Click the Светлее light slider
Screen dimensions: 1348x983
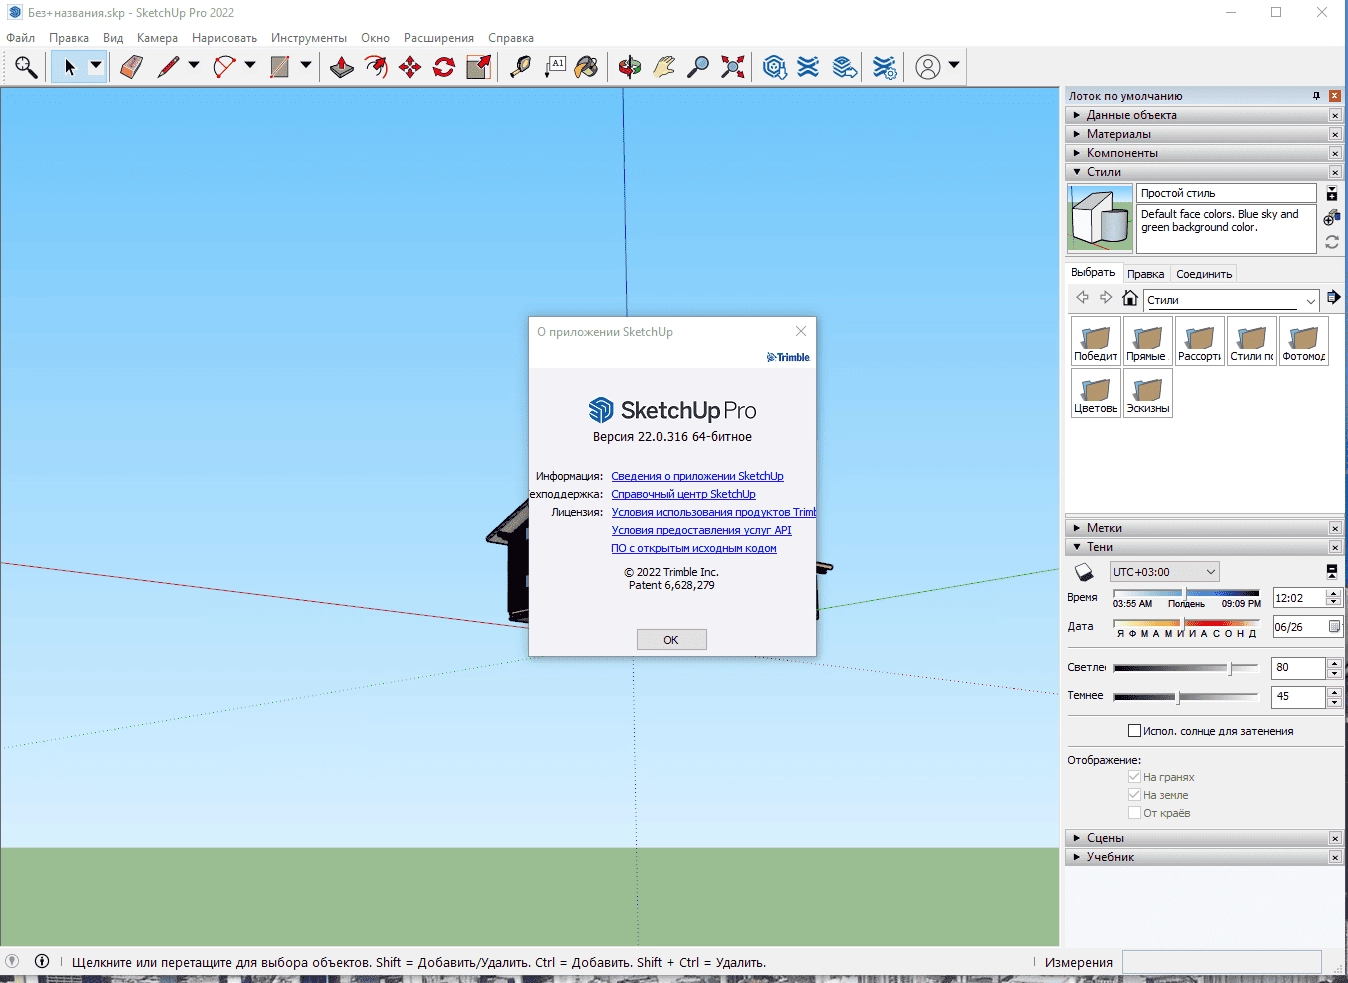point(1186,668)
